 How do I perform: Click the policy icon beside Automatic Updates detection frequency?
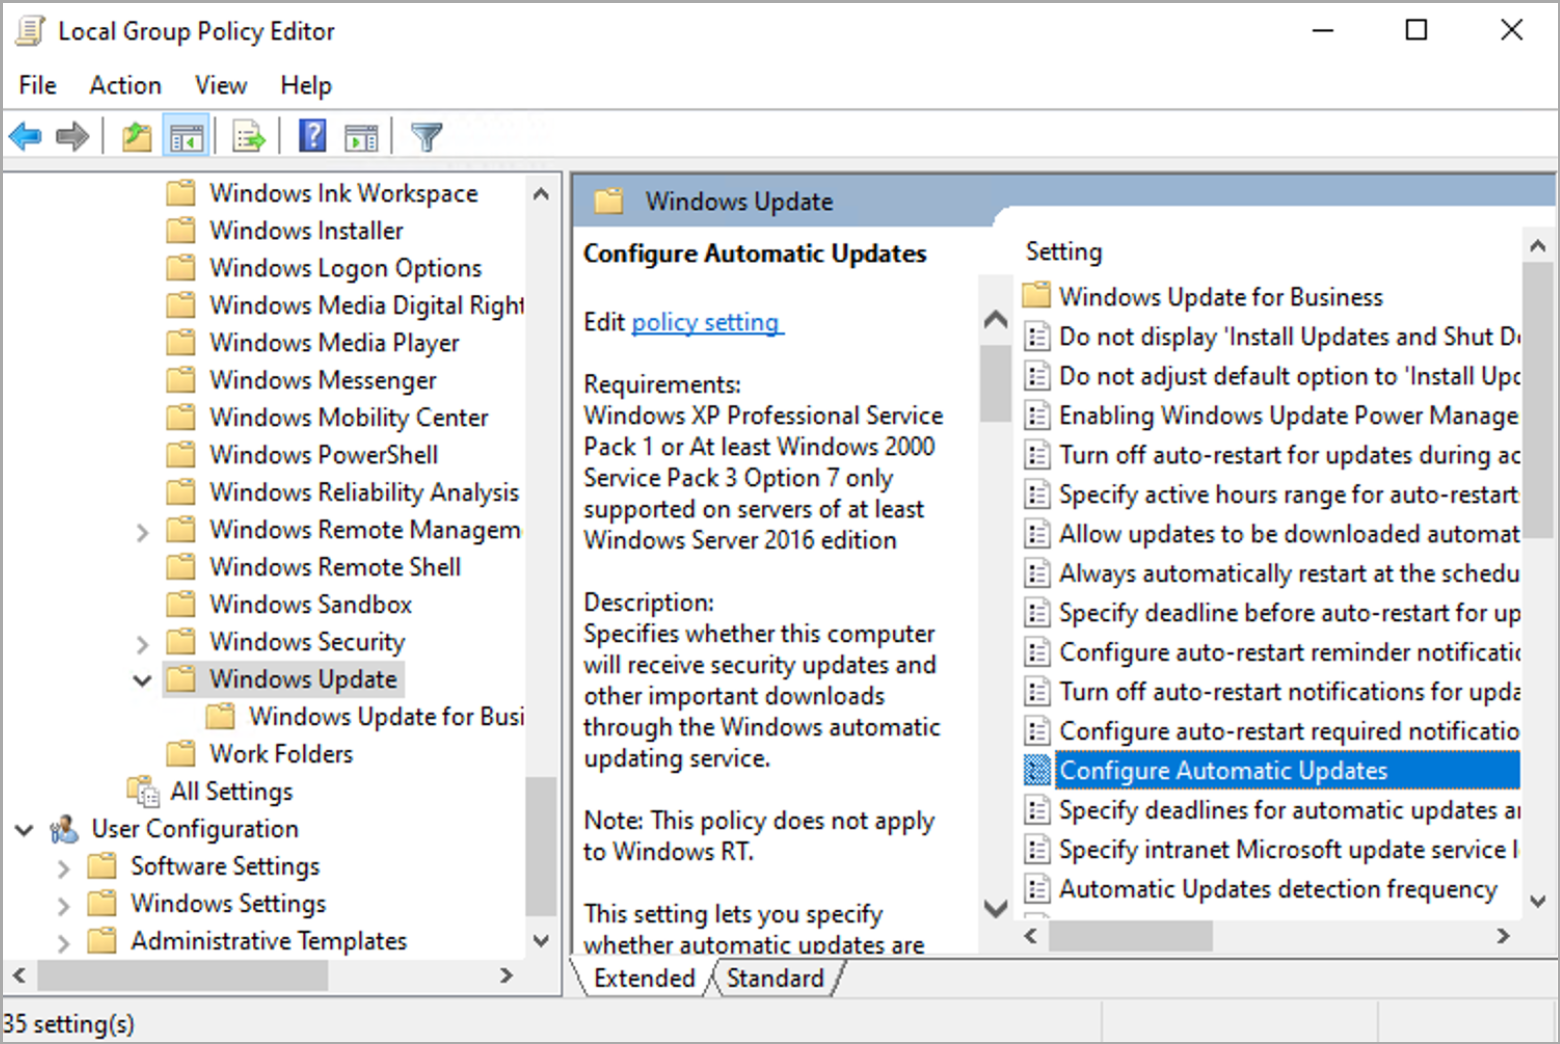tap(1038, 889)
